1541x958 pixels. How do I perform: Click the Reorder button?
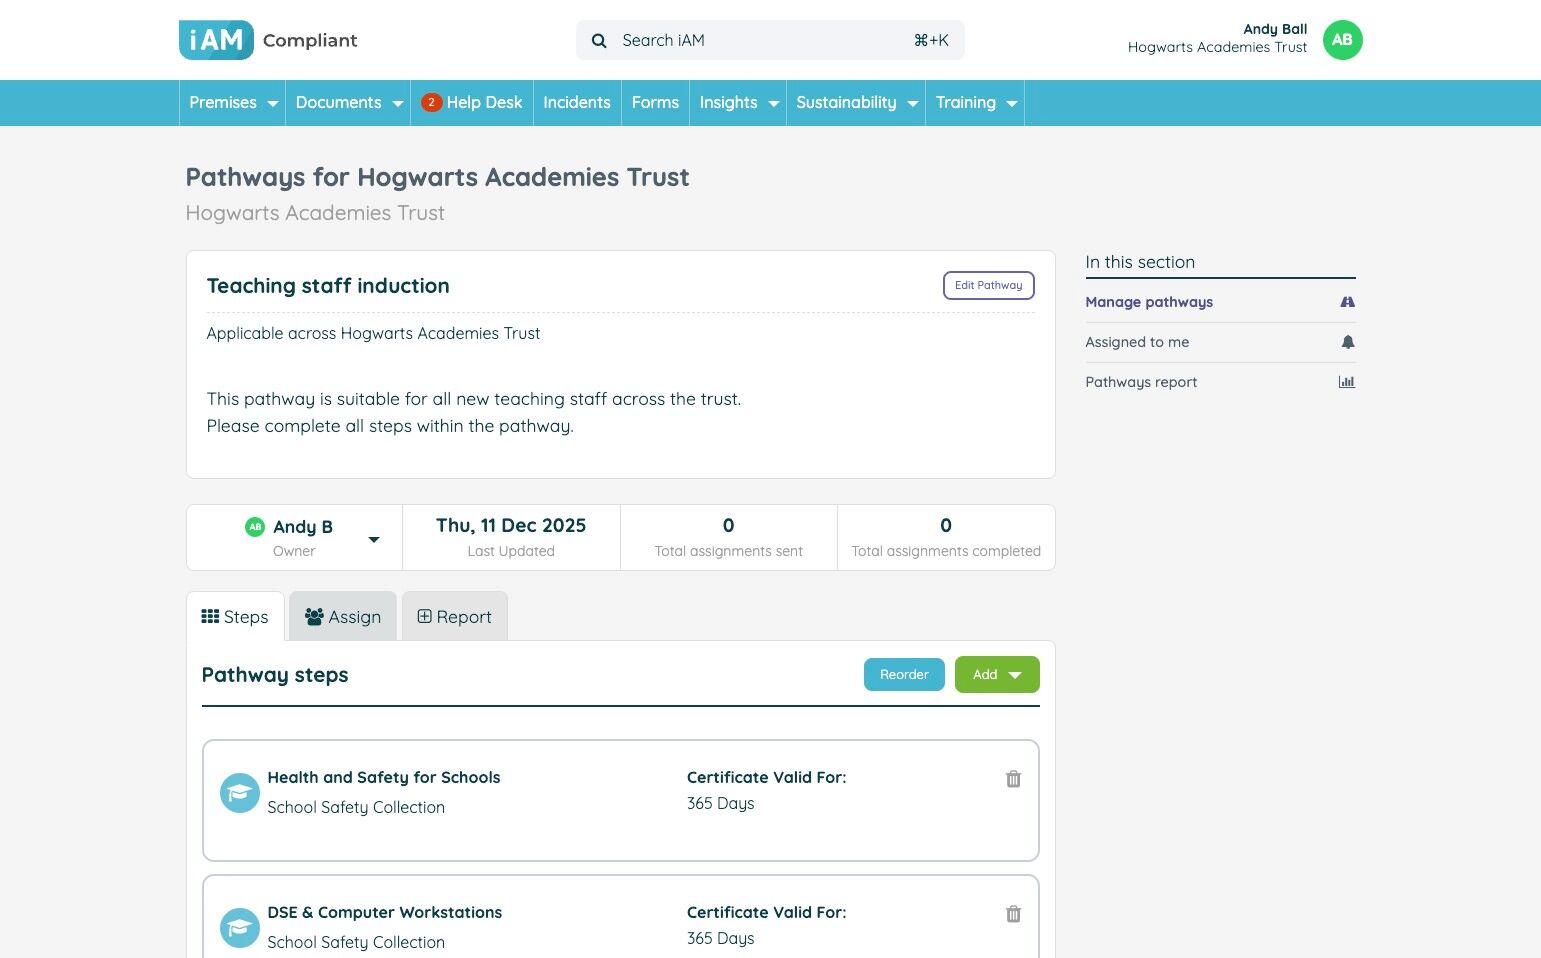(904, 675)
